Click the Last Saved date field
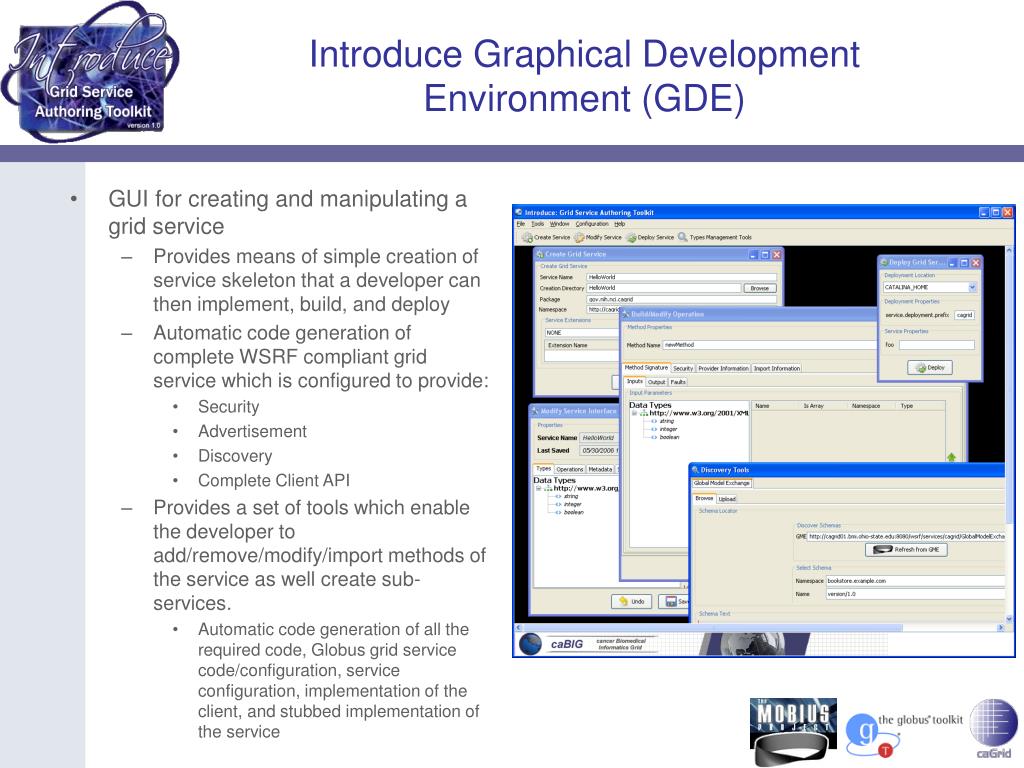Viewport: 1024px width, 768px height. [x=599, y=451]
